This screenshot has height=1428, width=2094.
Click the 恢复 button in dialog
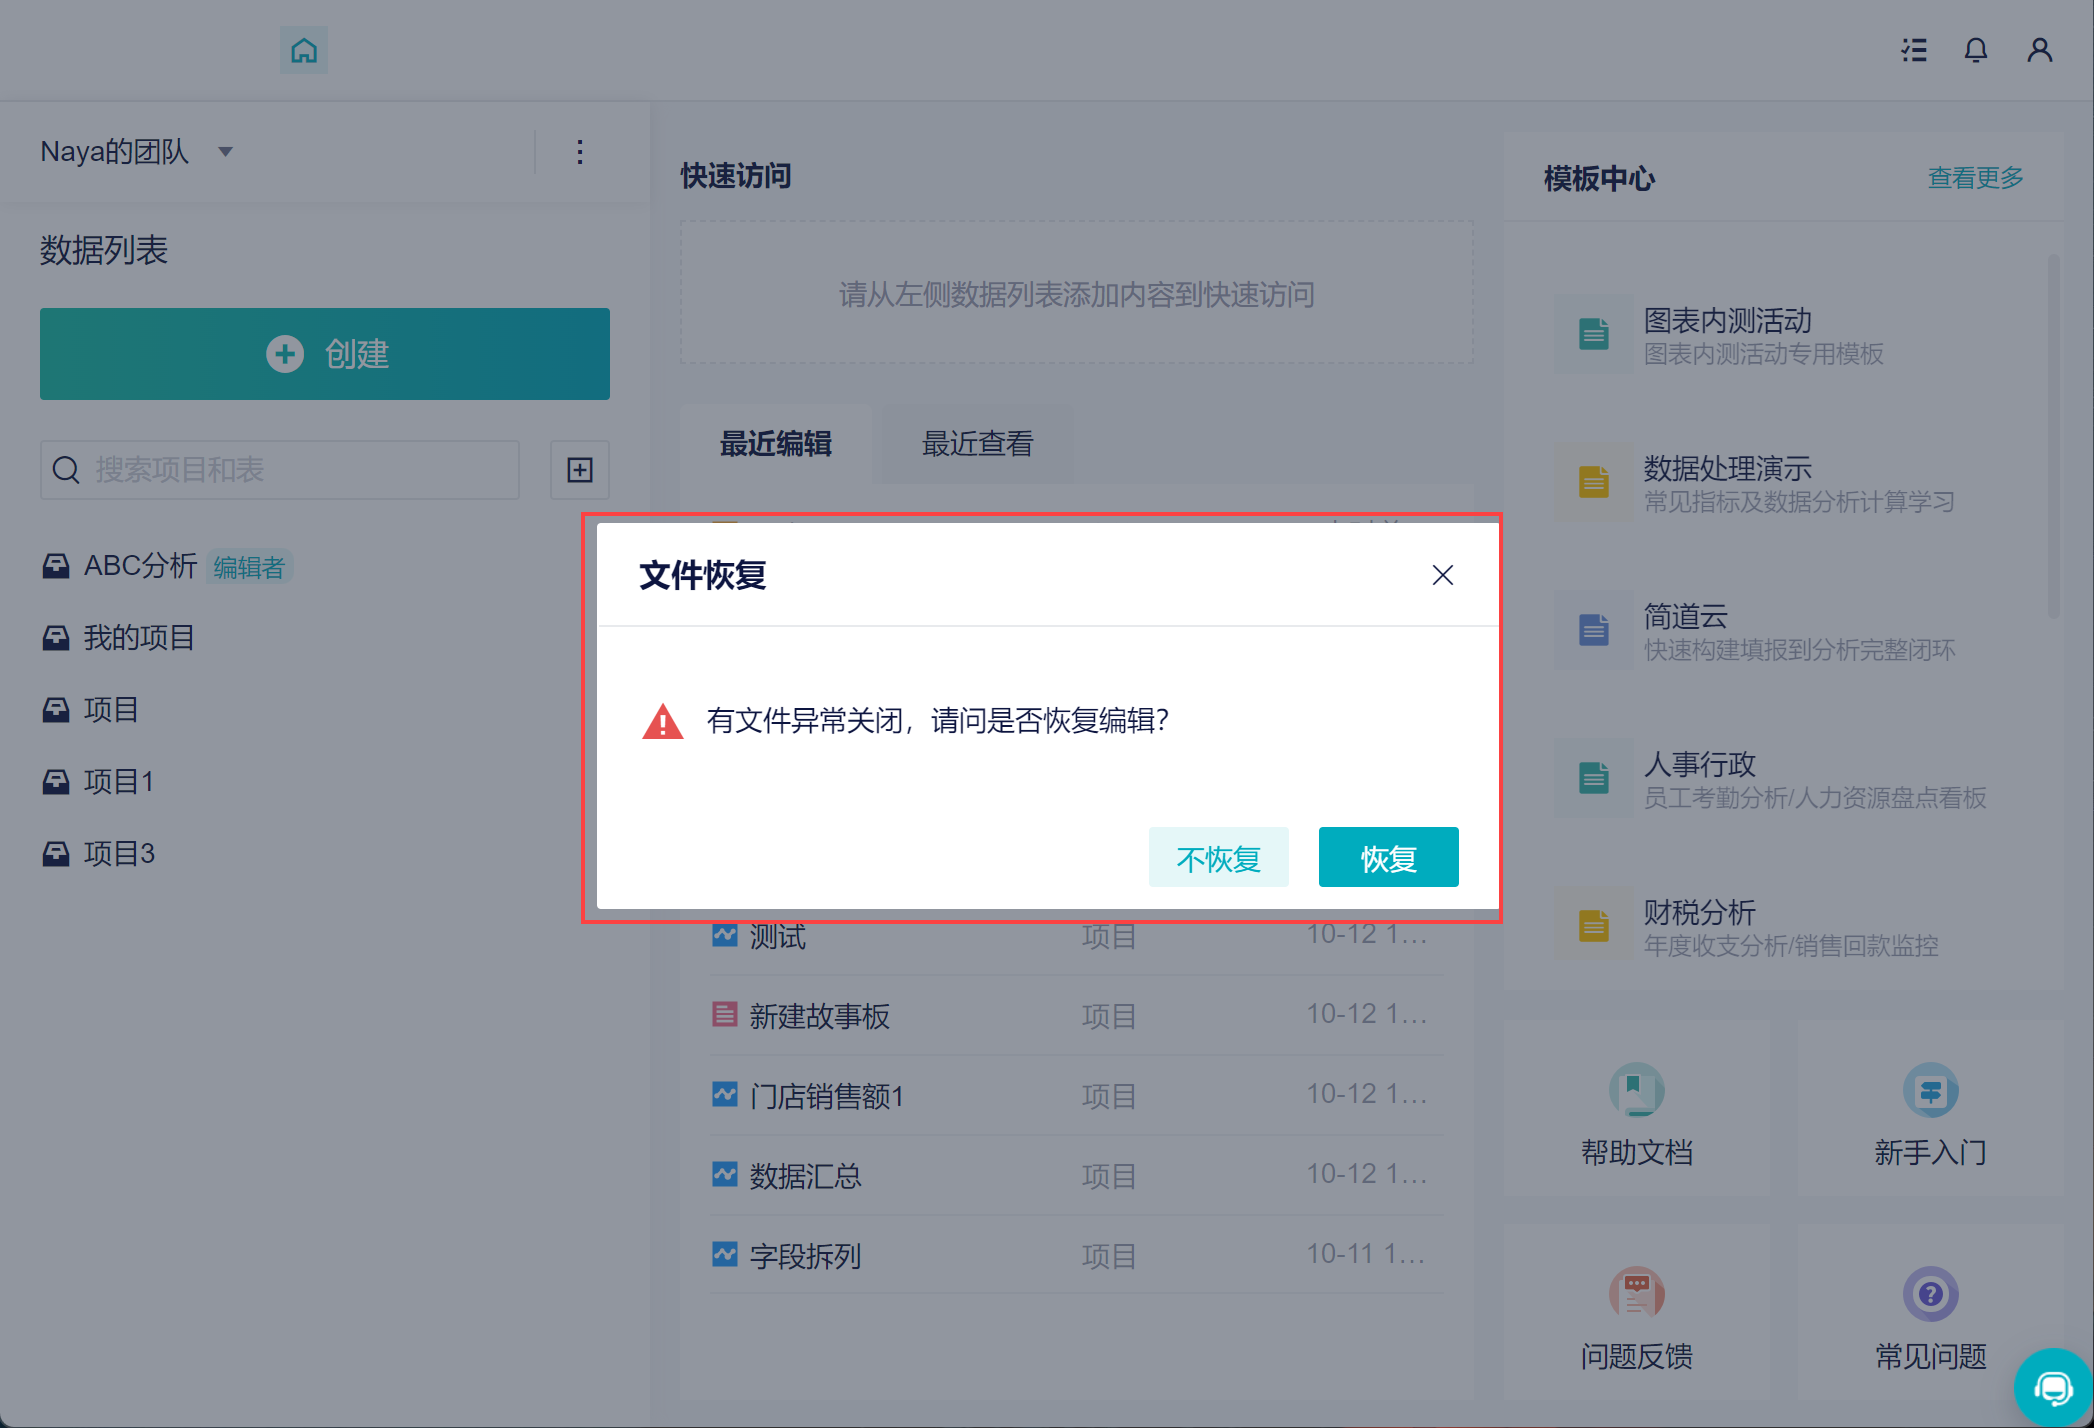pos(1388,858)
